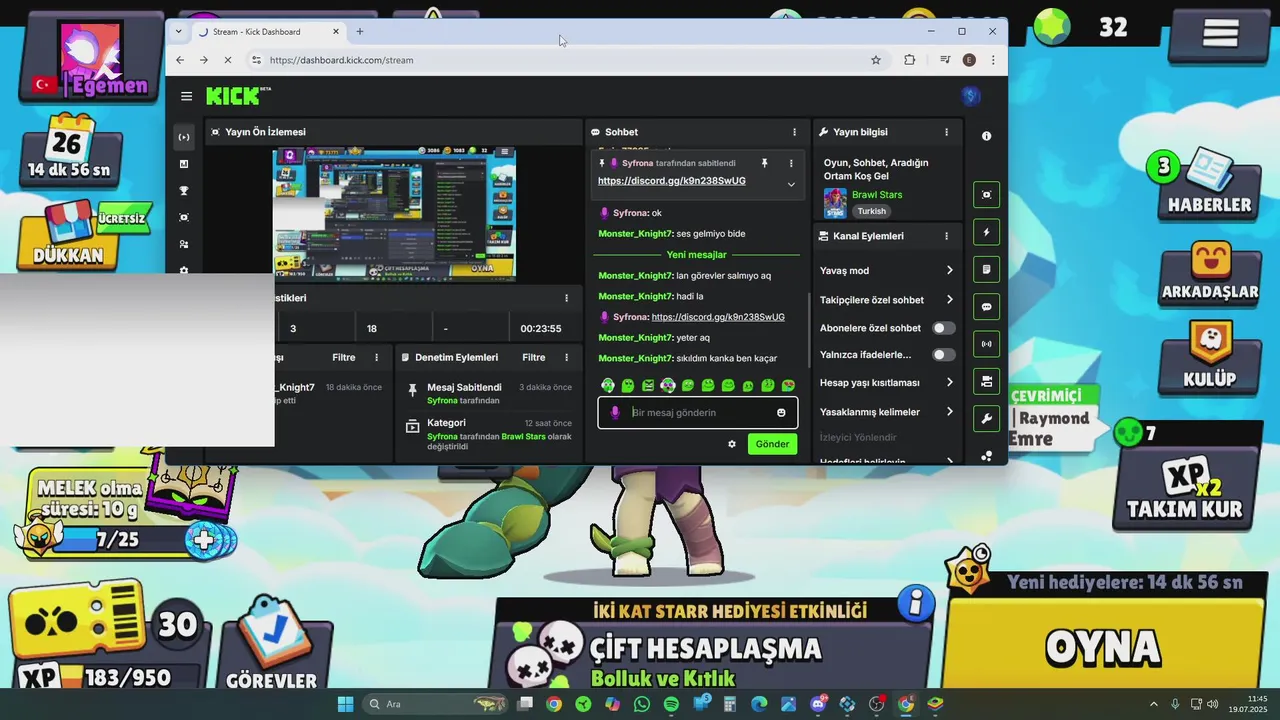Viewport: 1280px width, 720px height.
Task: Click the Chrome address bar URL
Action: point(341,60)
